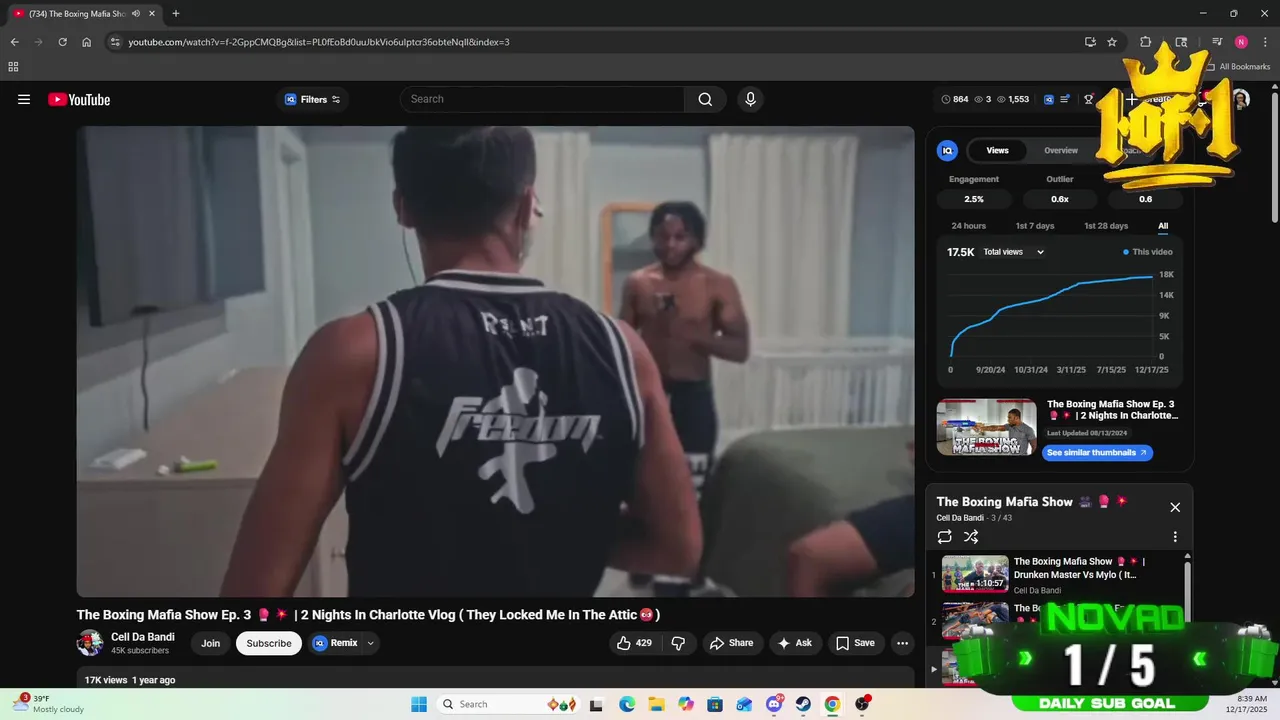Screen dimensions: 1280x720
Task: Click the magnifier search button
Action: click(705, 99)
